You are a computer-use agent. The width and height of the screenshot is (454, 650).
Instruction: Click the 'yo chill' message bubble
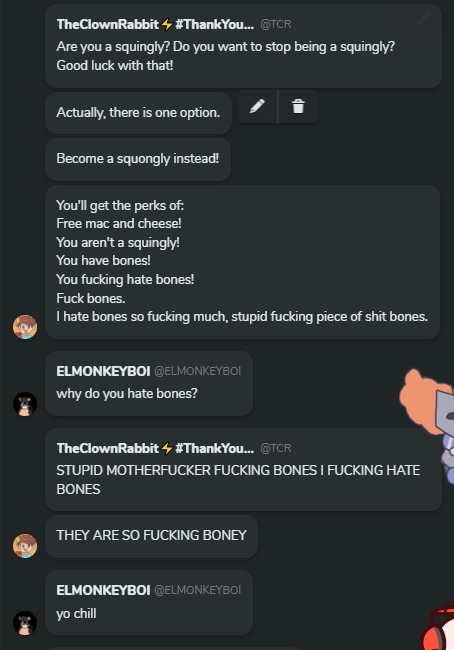(149, 602)
